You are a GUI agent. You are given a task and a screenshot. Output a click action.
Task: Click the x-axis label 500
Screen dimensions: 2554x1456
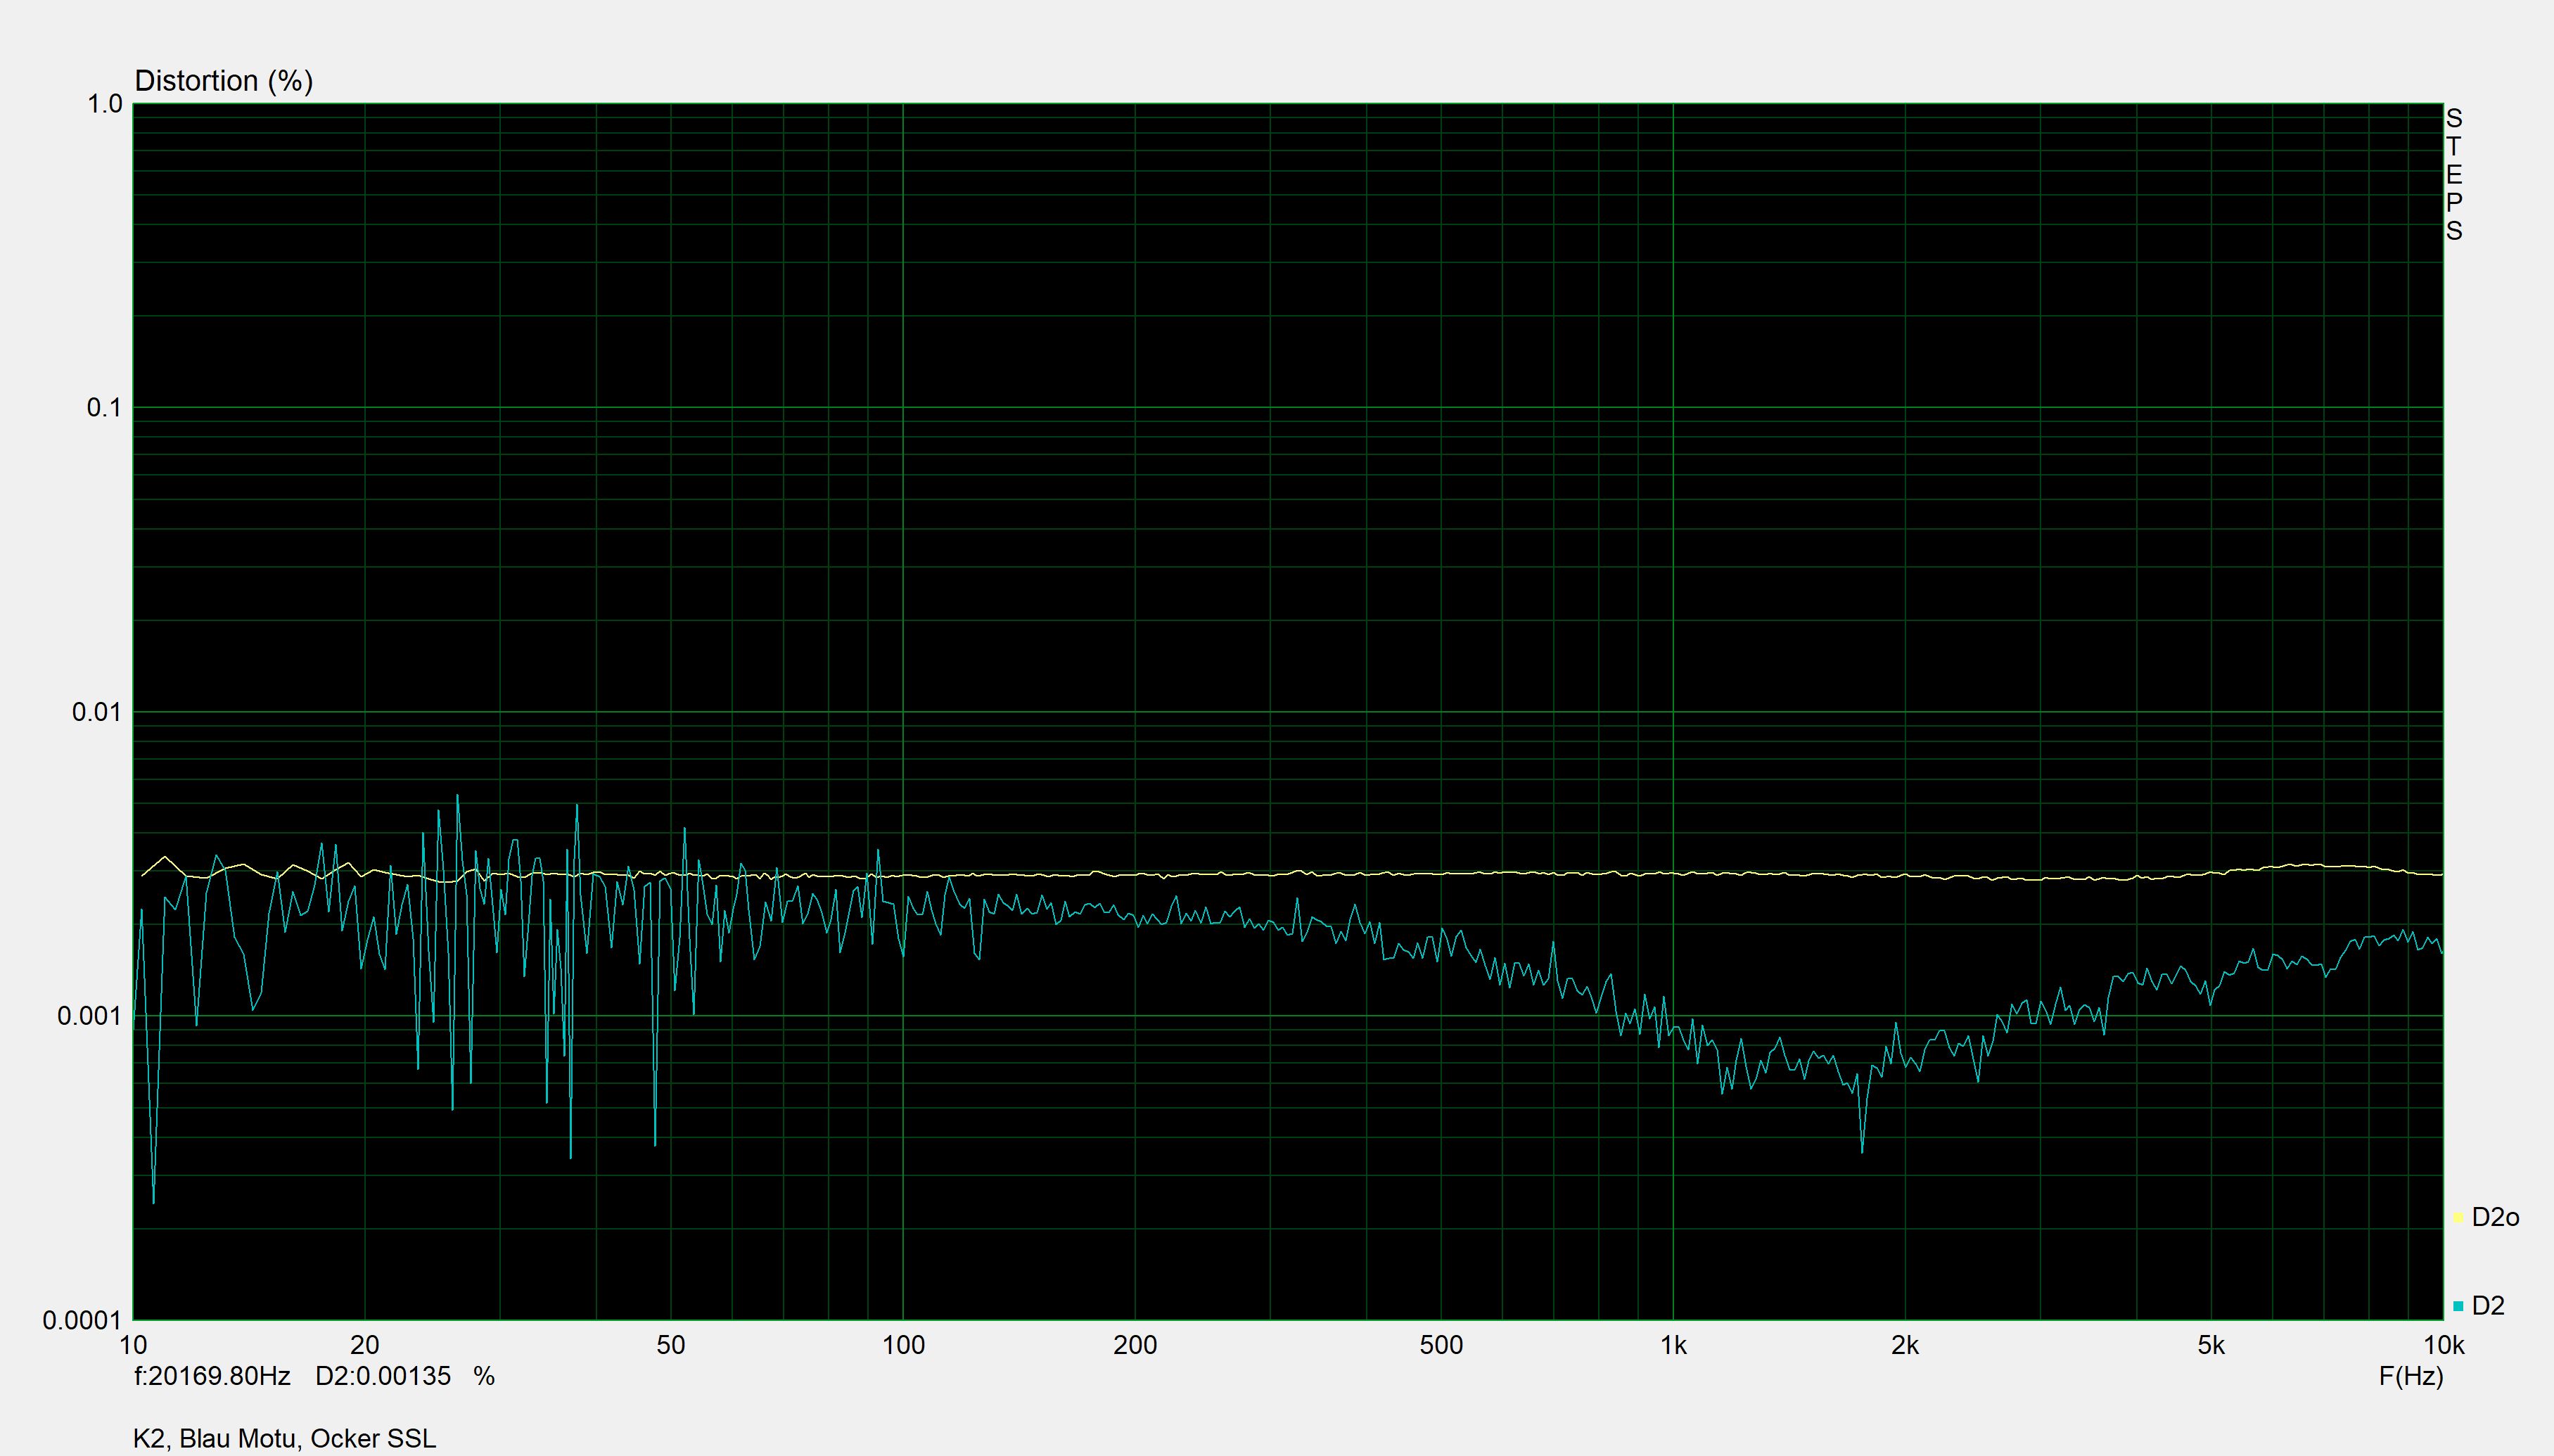(1441, 1345)
